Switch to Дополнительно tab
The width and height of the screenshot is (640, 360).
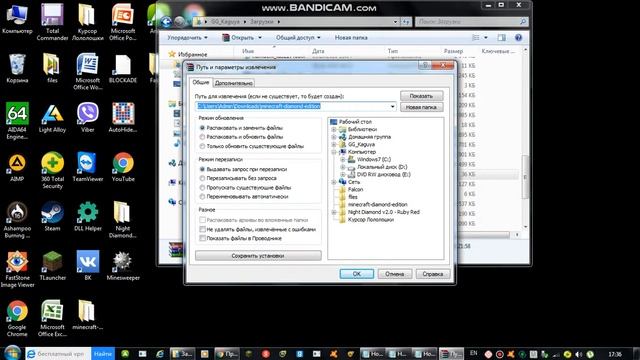(x=233, y=83)
